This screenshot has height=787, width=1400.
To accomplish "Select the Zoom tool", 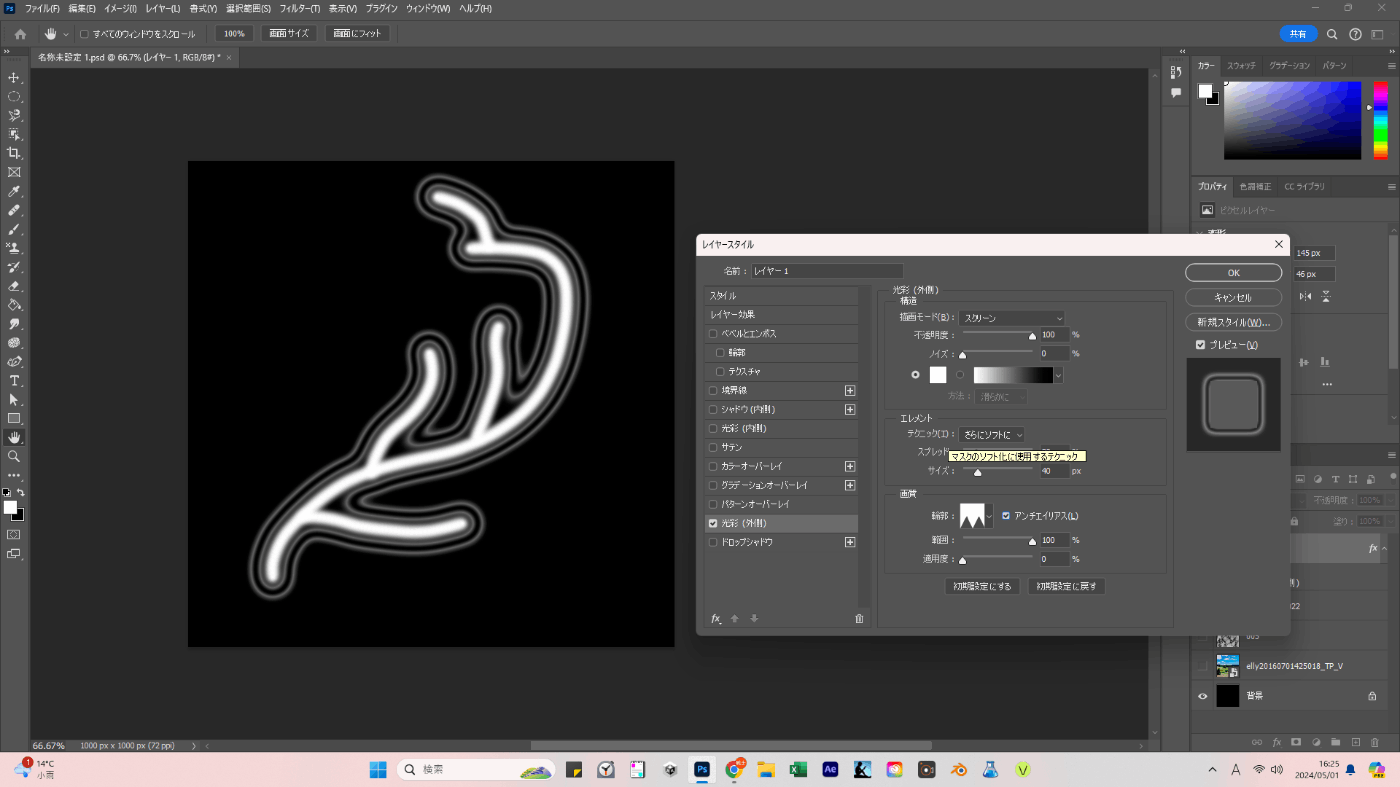I will [14, 456].
